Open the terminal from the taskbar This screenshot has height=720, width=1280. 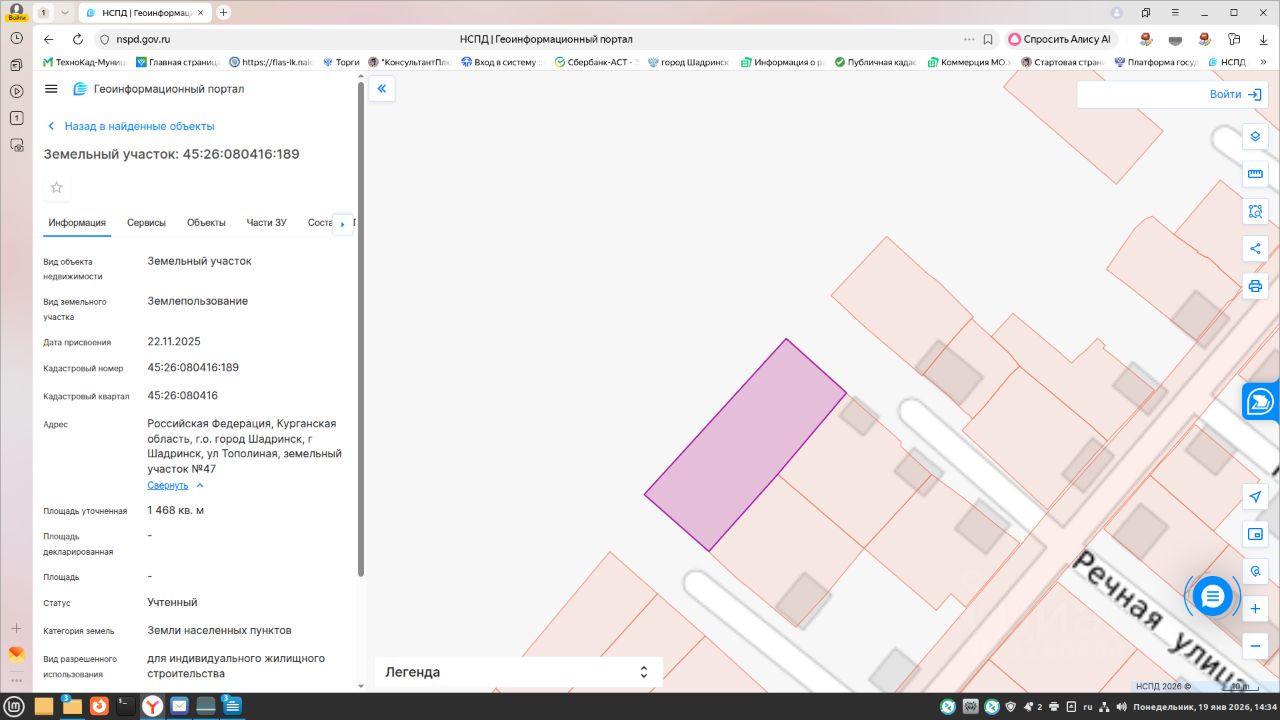[125, 706]
